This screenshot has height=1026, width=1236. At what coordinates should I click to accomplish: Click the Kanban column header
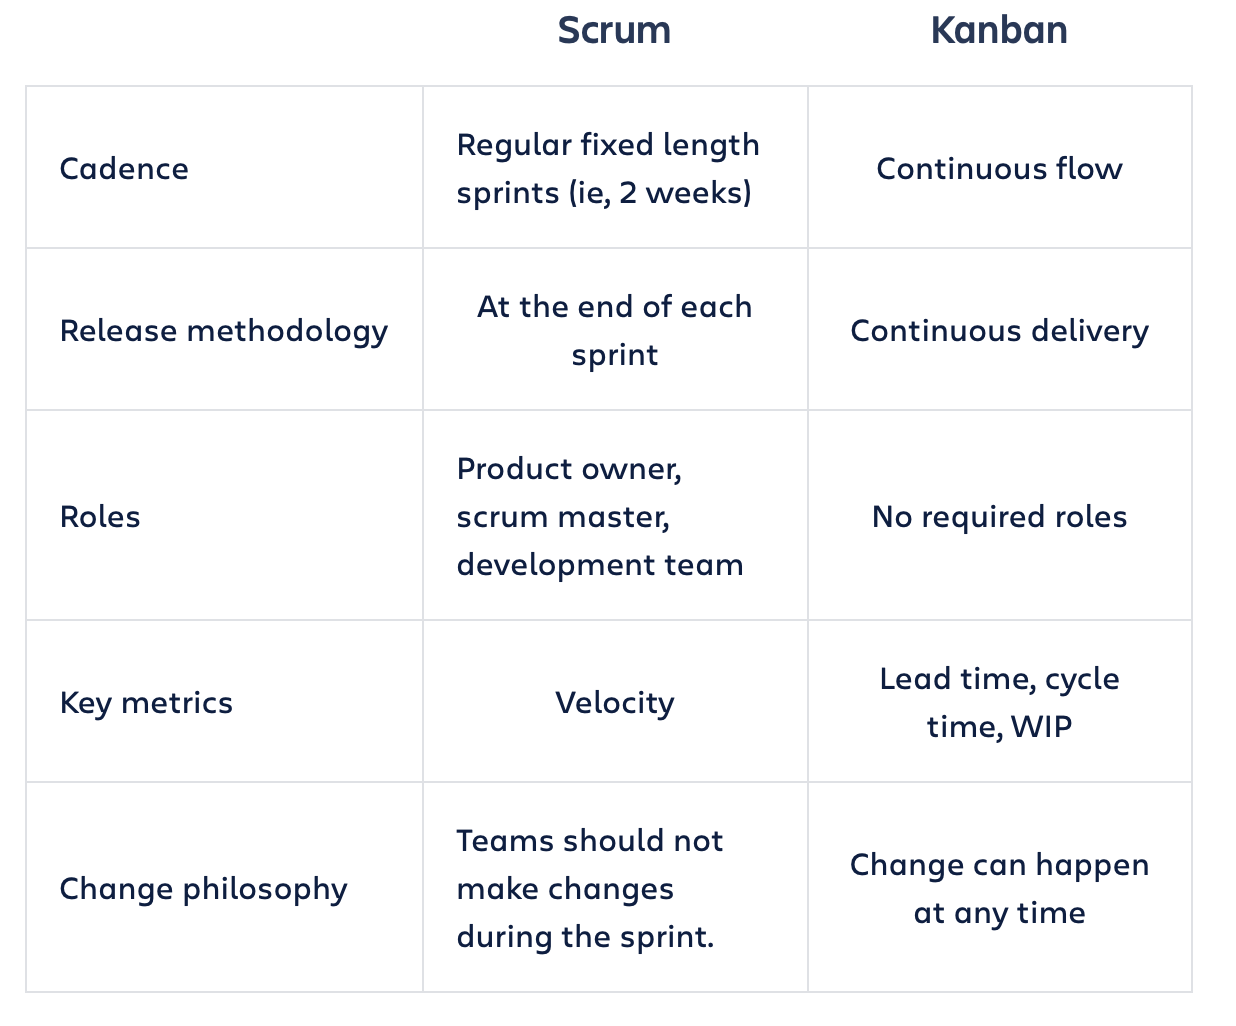coord(999,30)
